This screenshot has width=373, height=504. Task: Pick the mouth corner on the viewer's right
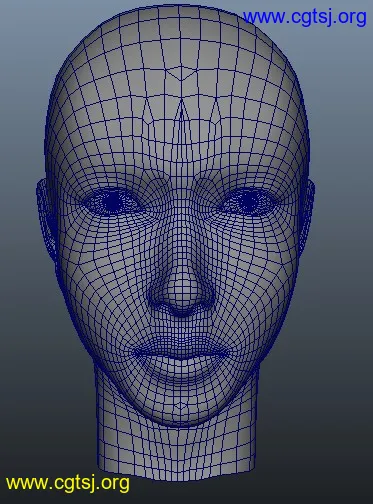coord(227,353)
